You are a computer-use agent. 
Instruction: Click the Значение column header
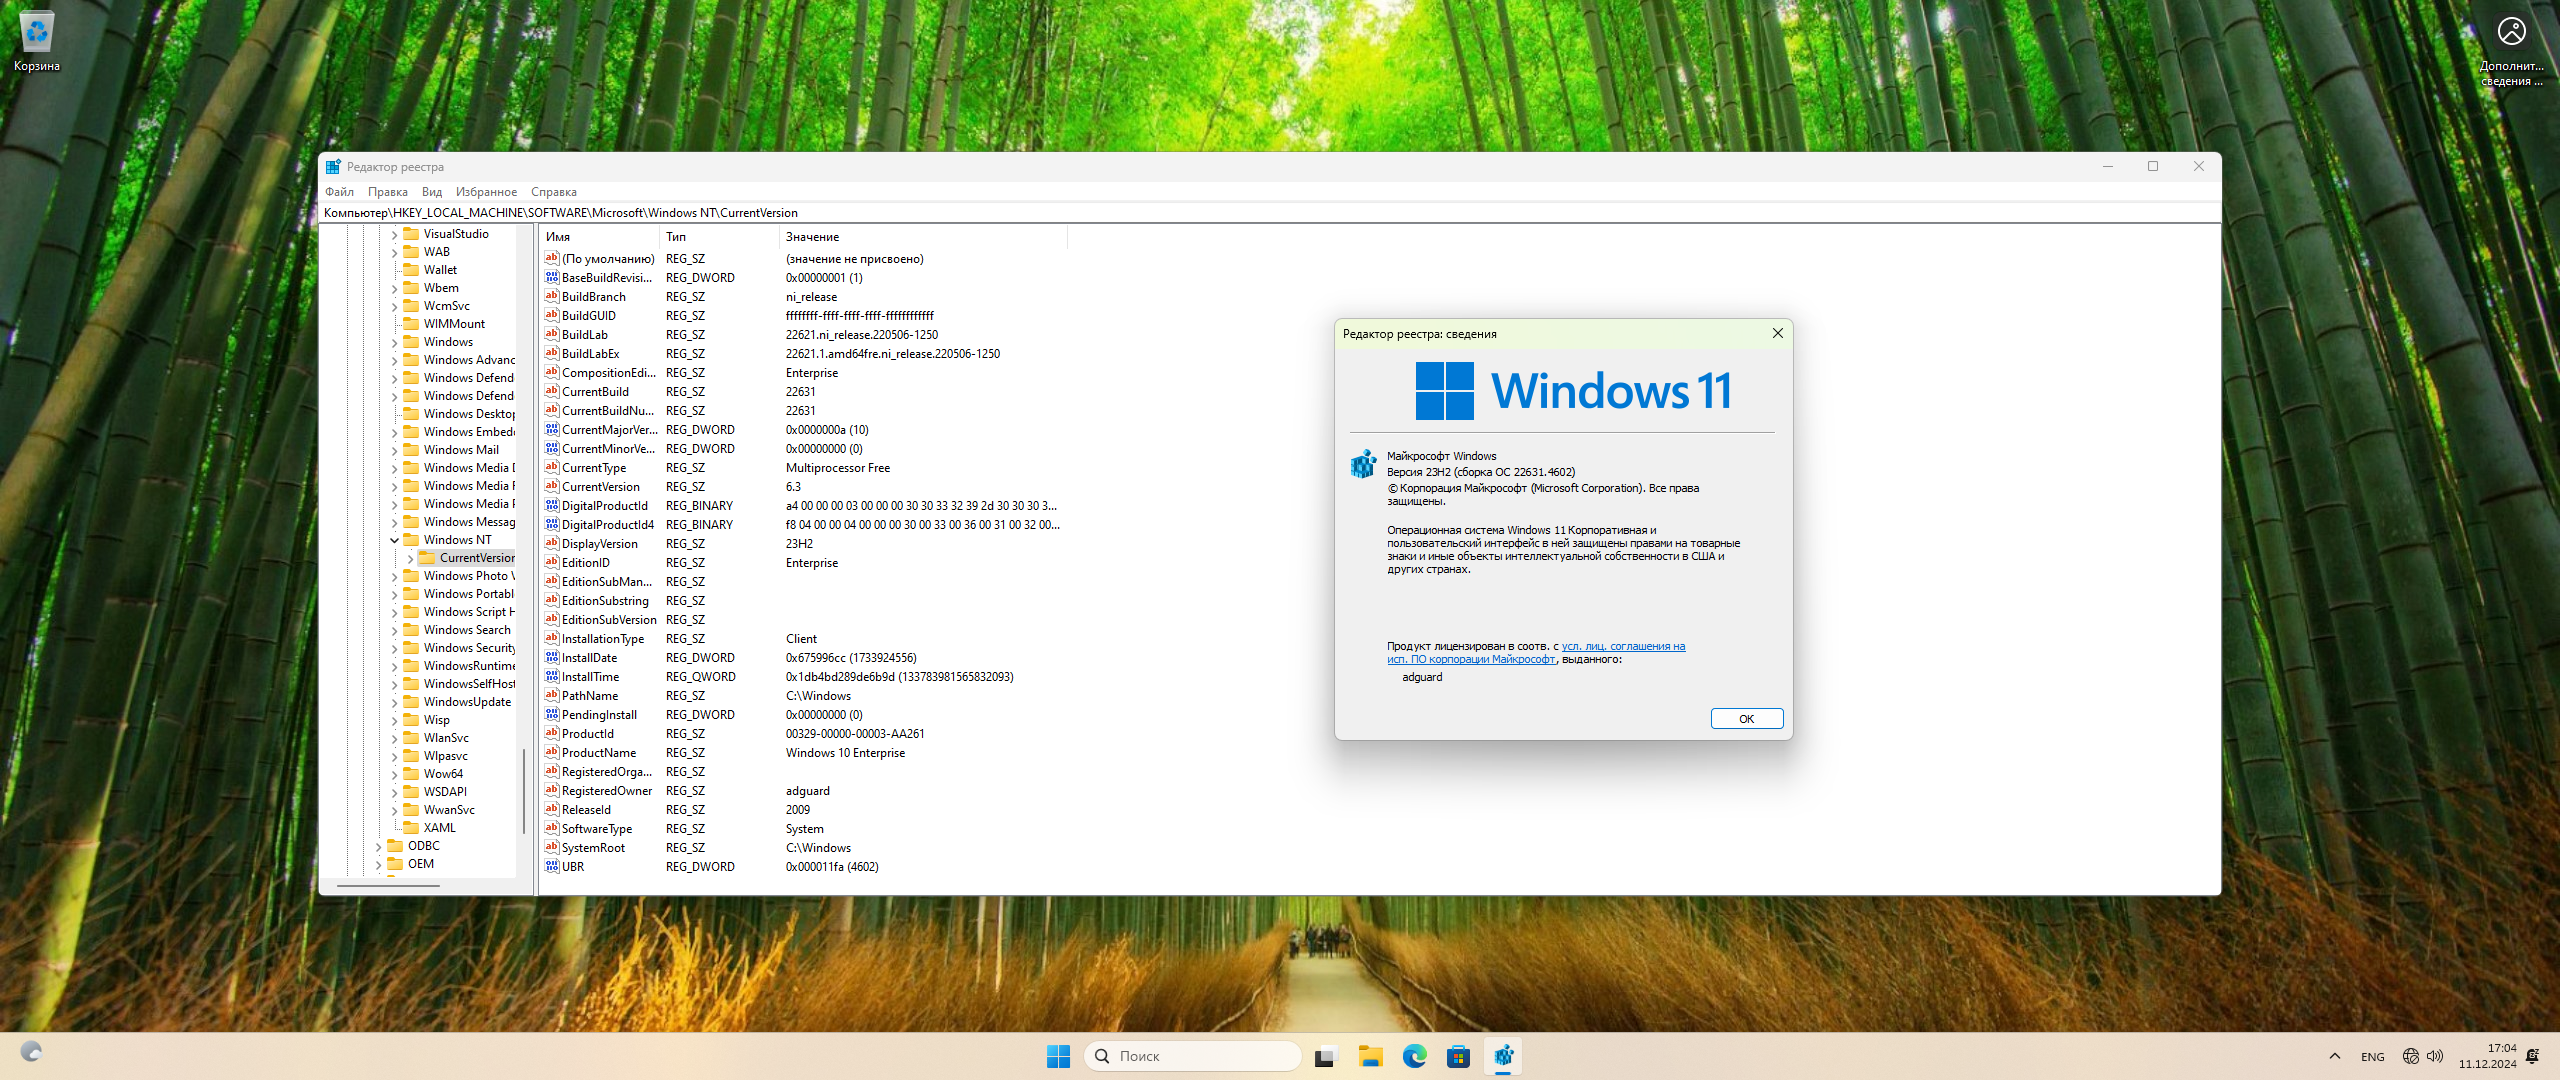pos(923,237)
